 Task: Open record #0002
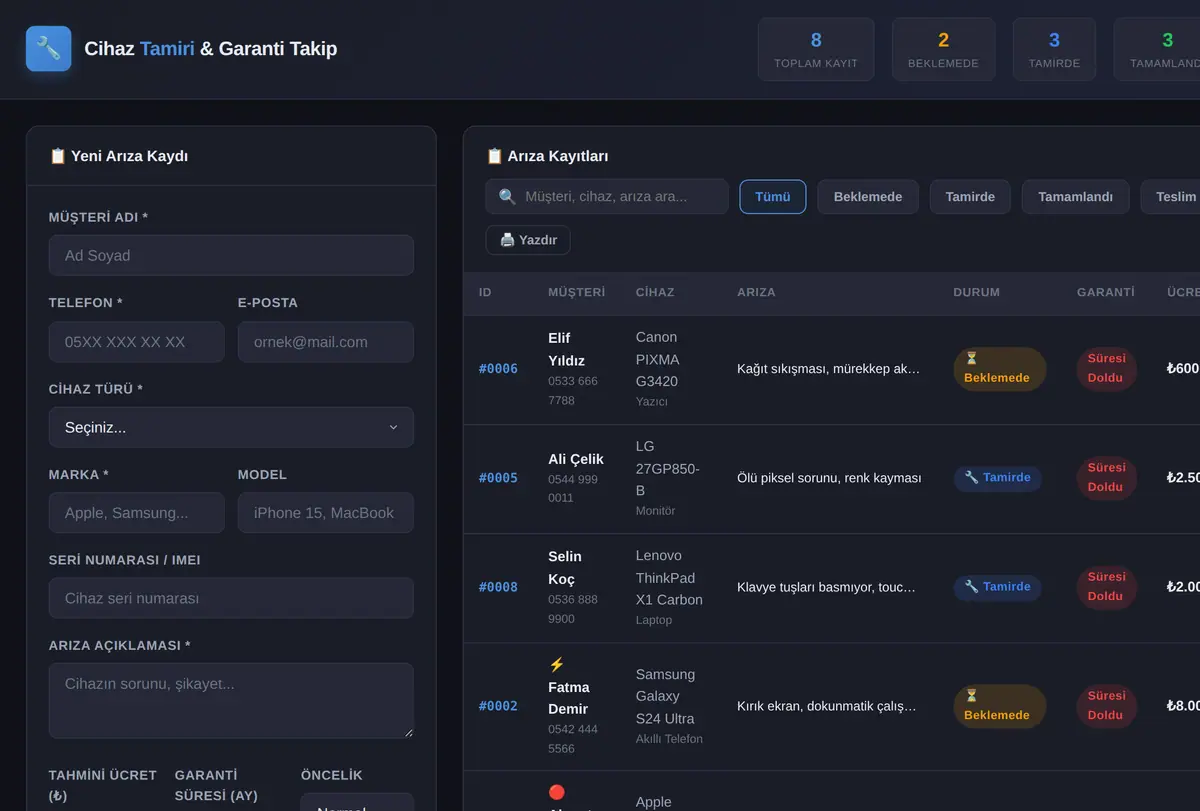(498, 706)
